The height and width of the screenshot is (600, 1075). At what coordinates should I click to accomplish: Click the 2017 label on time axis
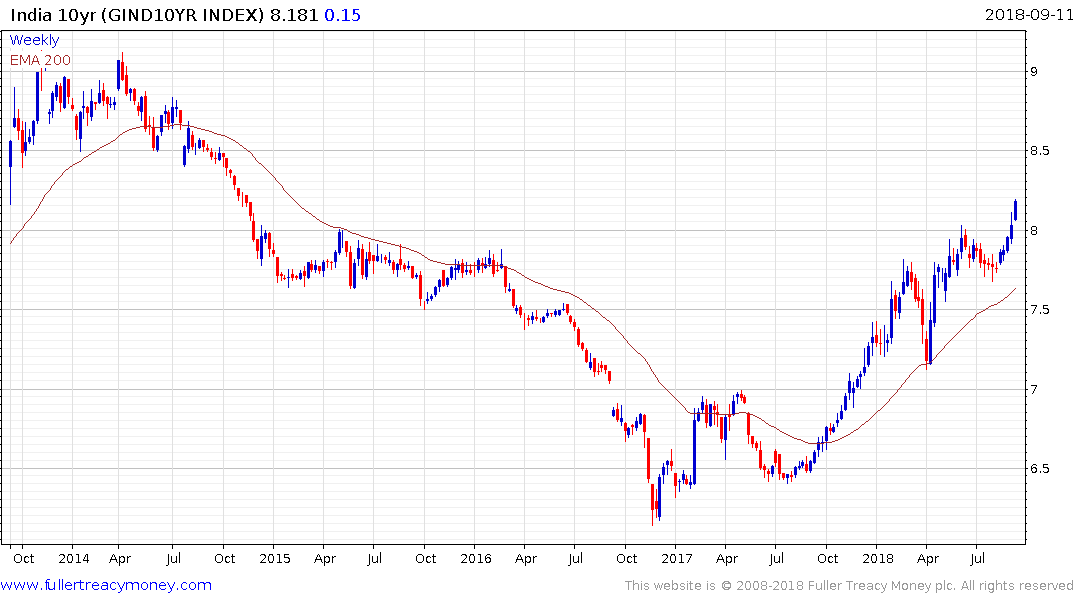tap(677, 558)
